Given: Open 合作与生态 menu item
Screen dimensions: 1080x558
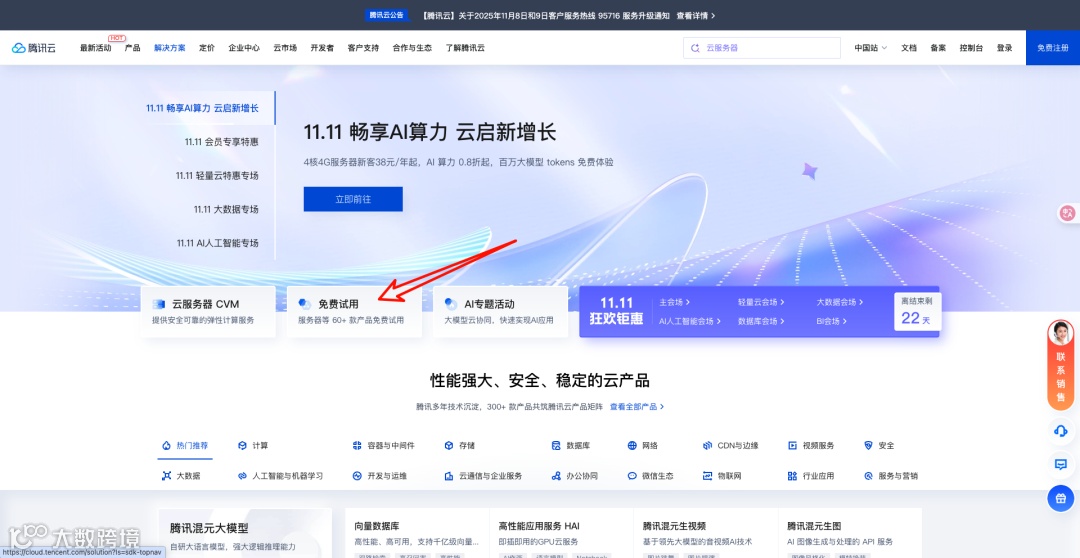Looking at the screenshot, I should (x=412, y=48).
